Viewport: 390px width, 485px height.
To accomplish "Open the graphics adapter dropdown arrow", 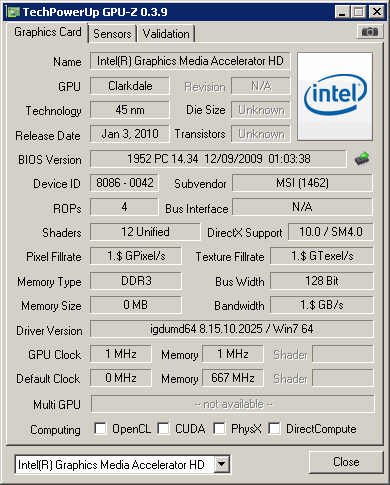I will click(x=222, y=464).
